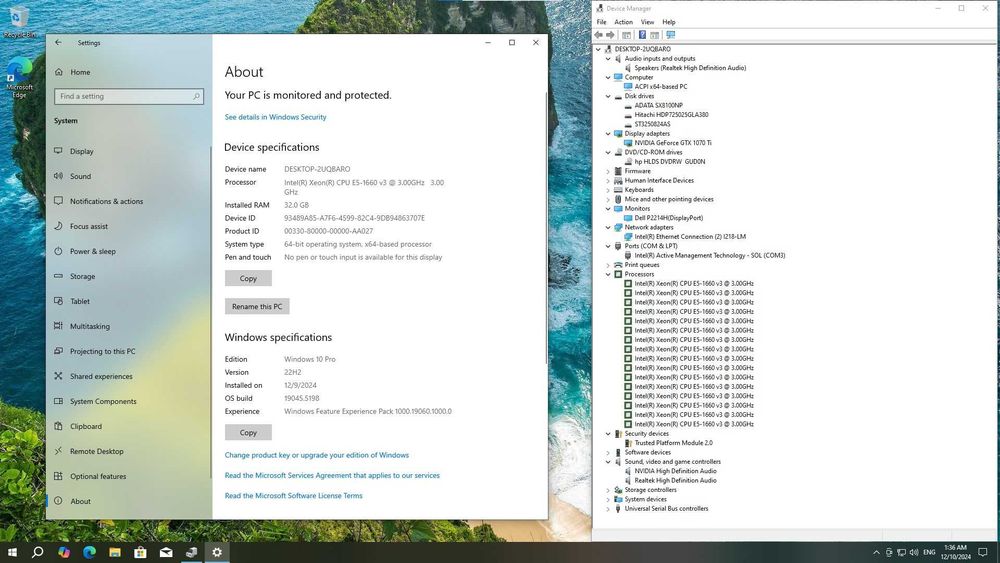
Task: Select Dell P2214H(DisplayPort) monitor entry
Action: point(668,218)
